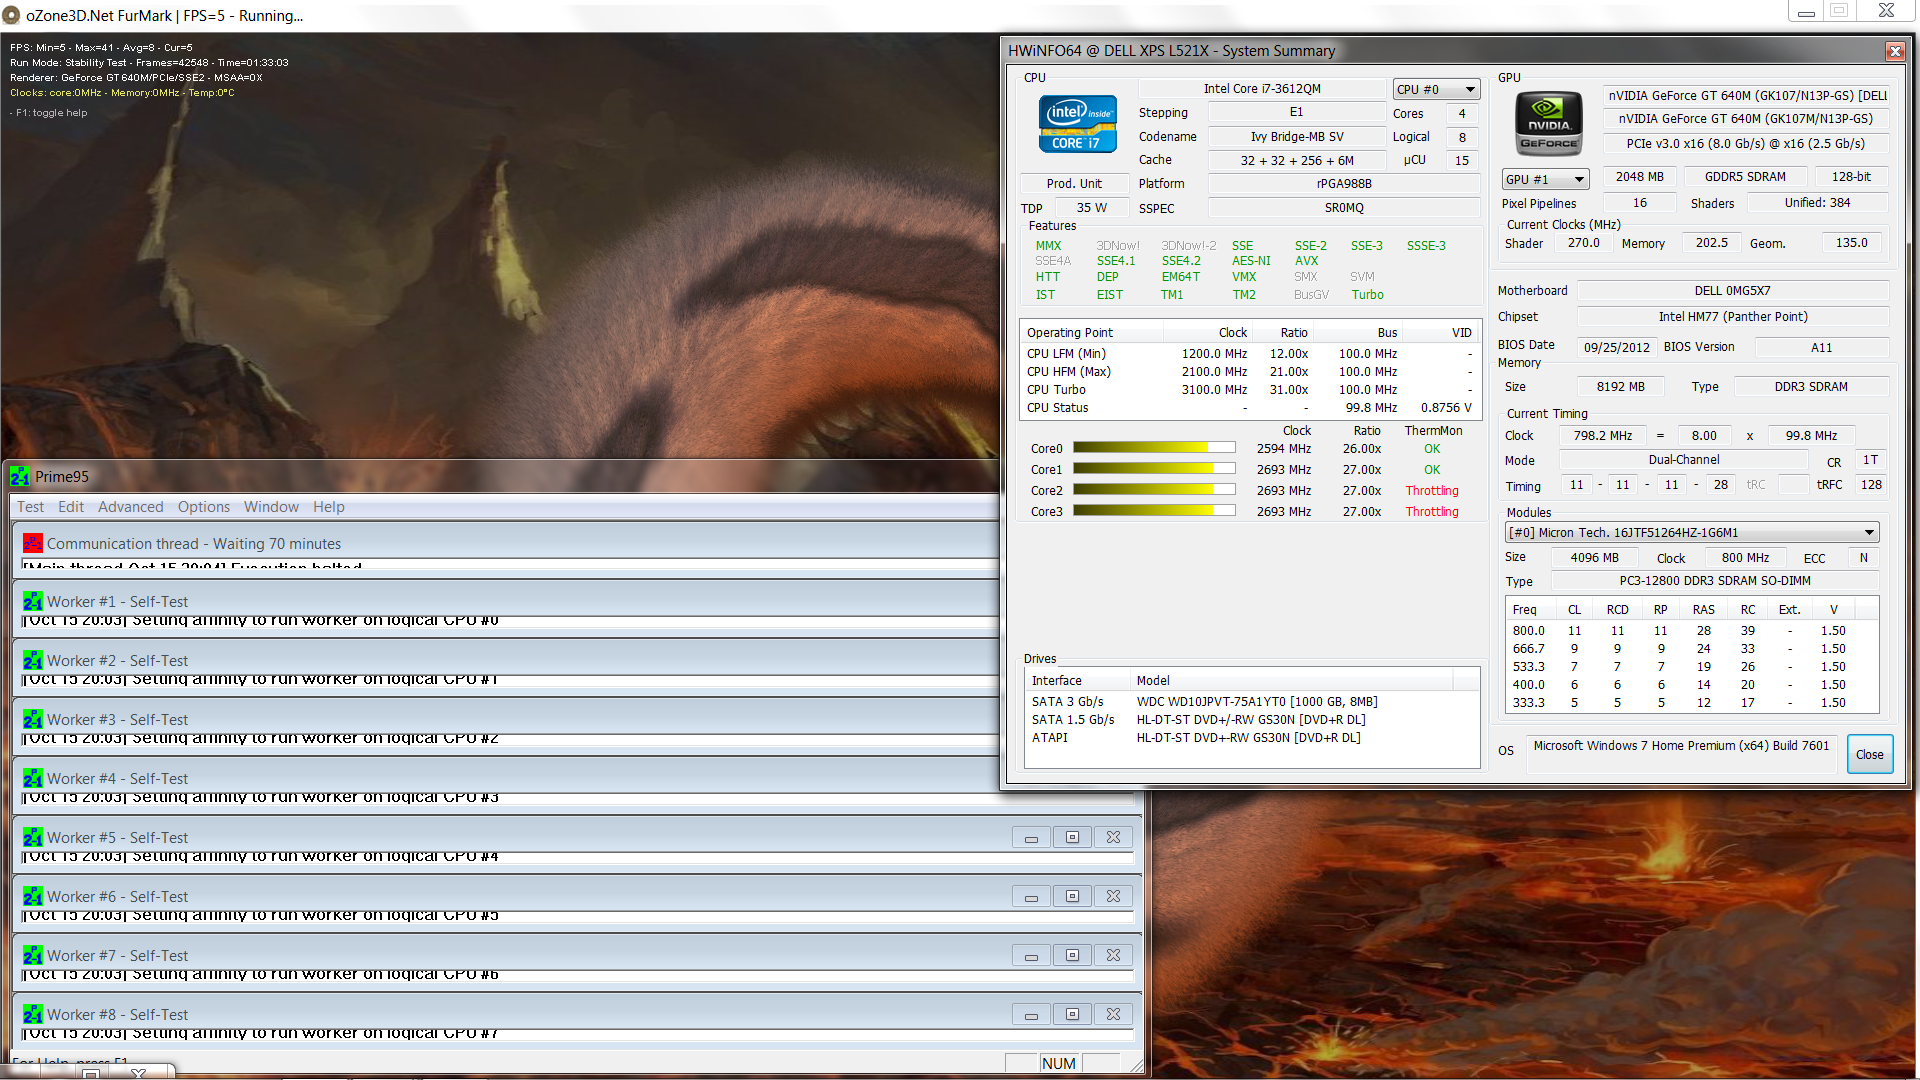Screen dimensions: 1920x1080
Task: Click the Core2 Throttling status
Action: [1432, 491]
